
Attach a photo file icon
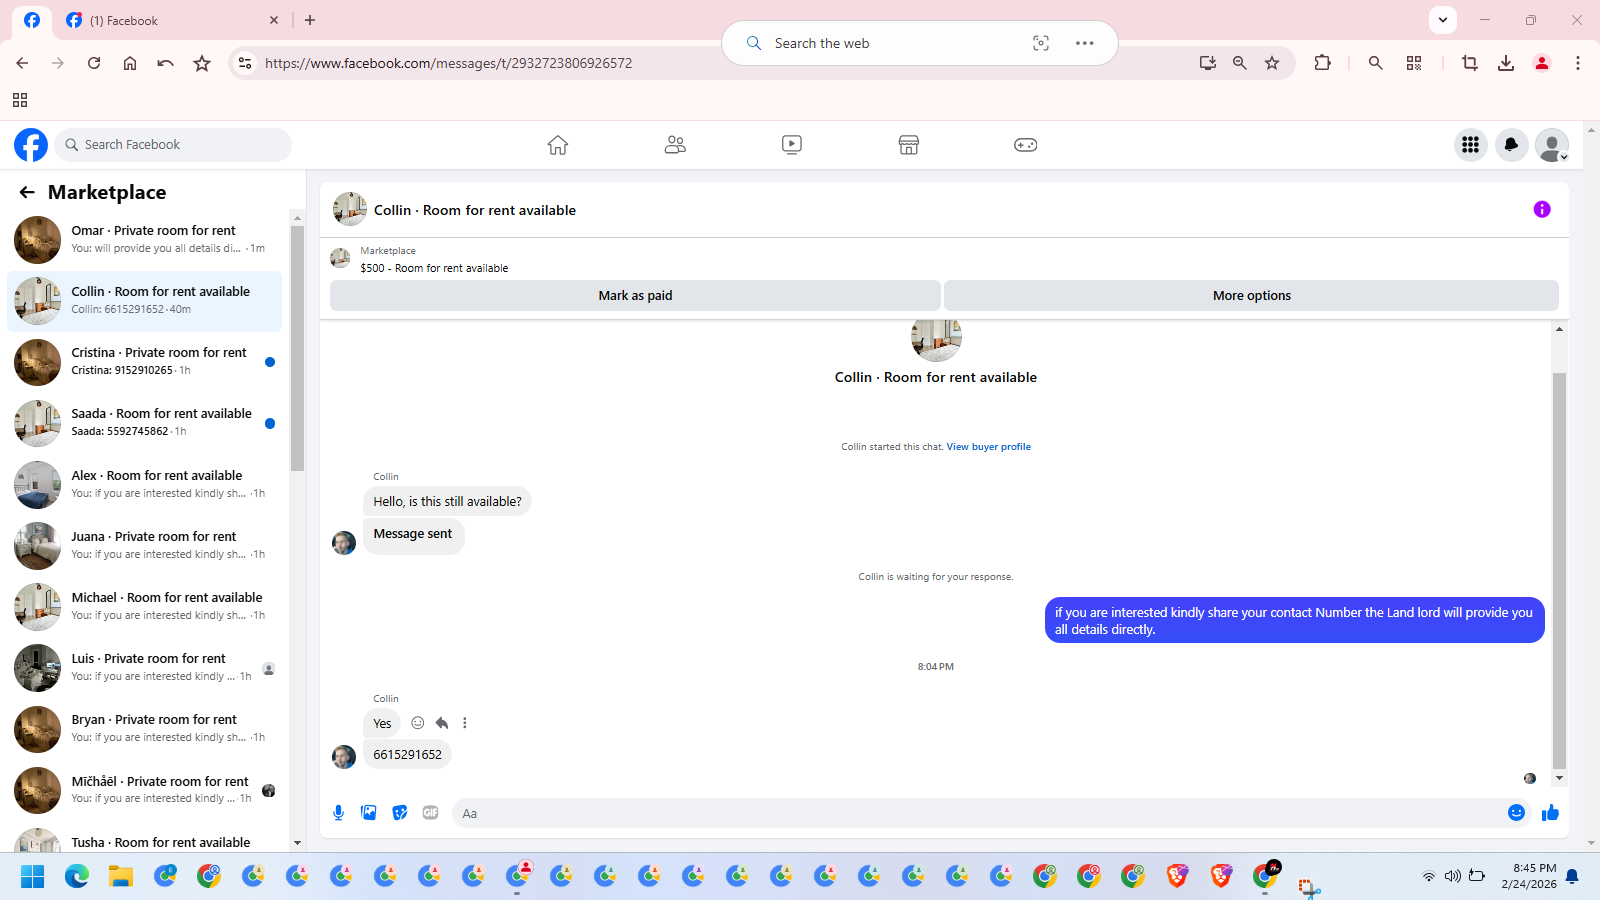pyautogui.click(x=369, y=813)
